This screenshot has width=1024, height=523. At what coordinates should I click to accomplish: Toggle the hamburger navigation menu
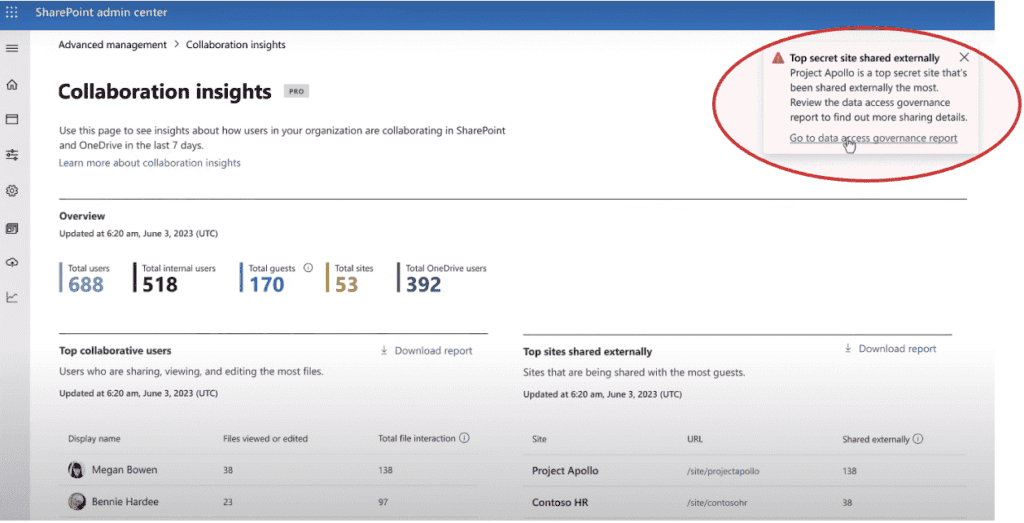tap(12, 48)
